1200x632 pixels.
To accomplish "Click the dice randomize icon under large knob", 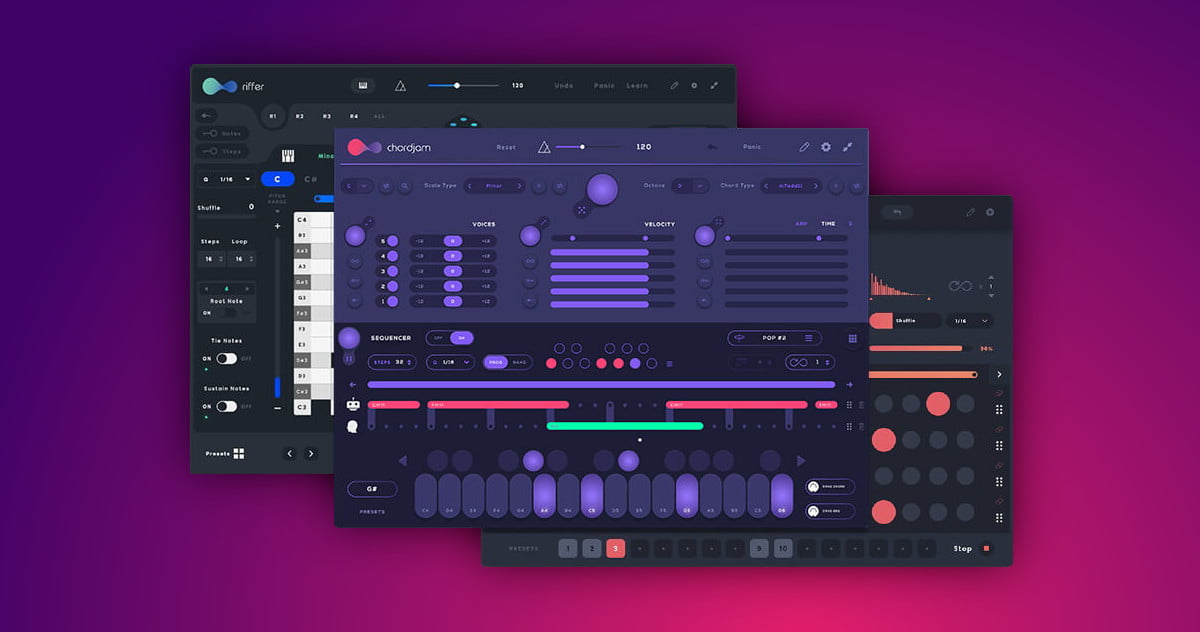I will (580, 210).
